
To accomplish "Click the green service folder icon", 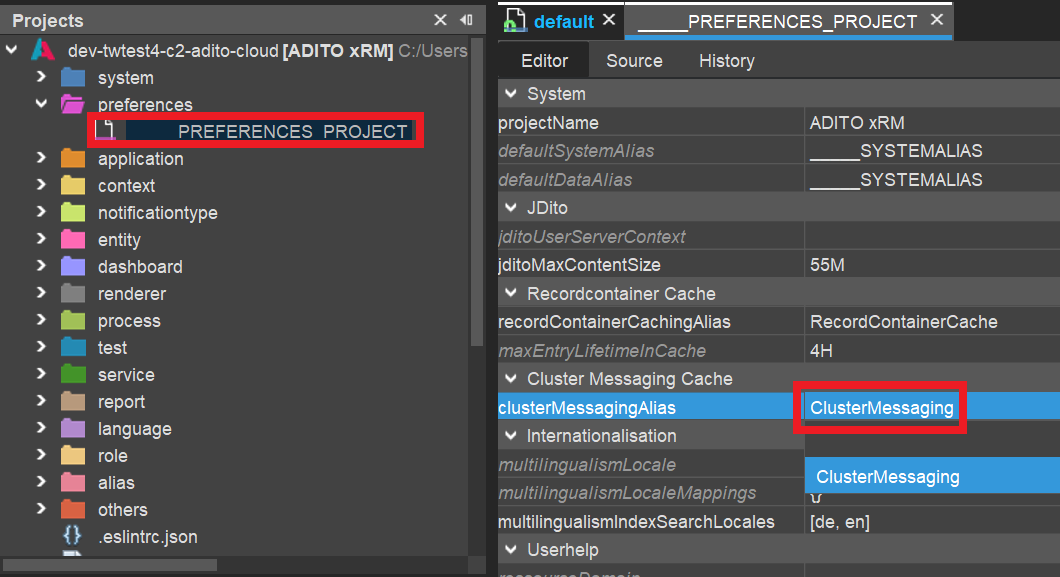I will pos(73,375).
